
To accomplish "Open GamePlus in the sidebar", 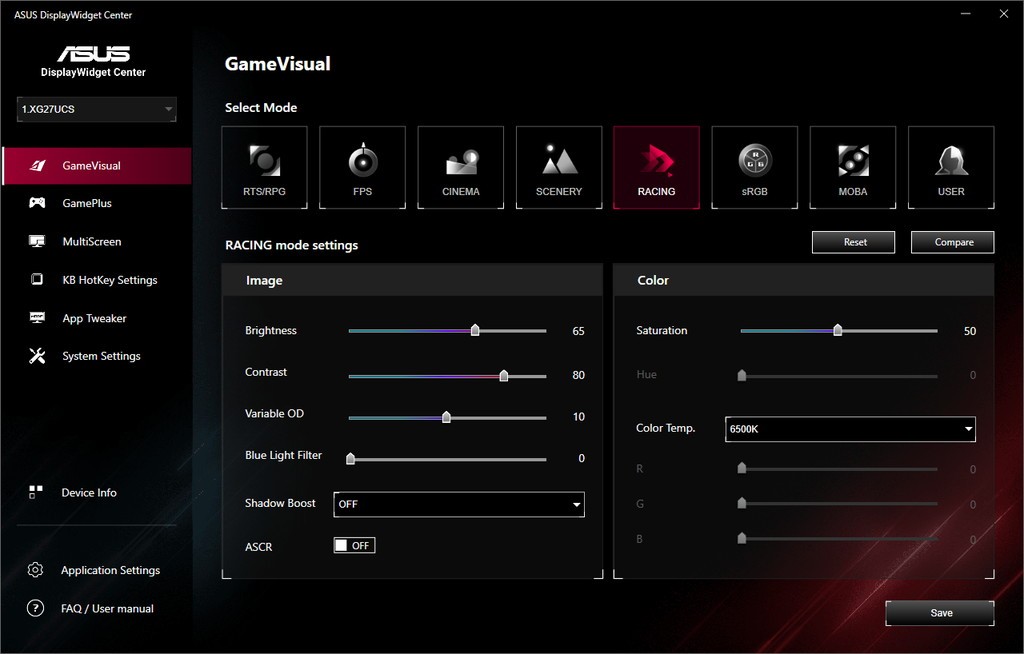I will coord(87,203).
